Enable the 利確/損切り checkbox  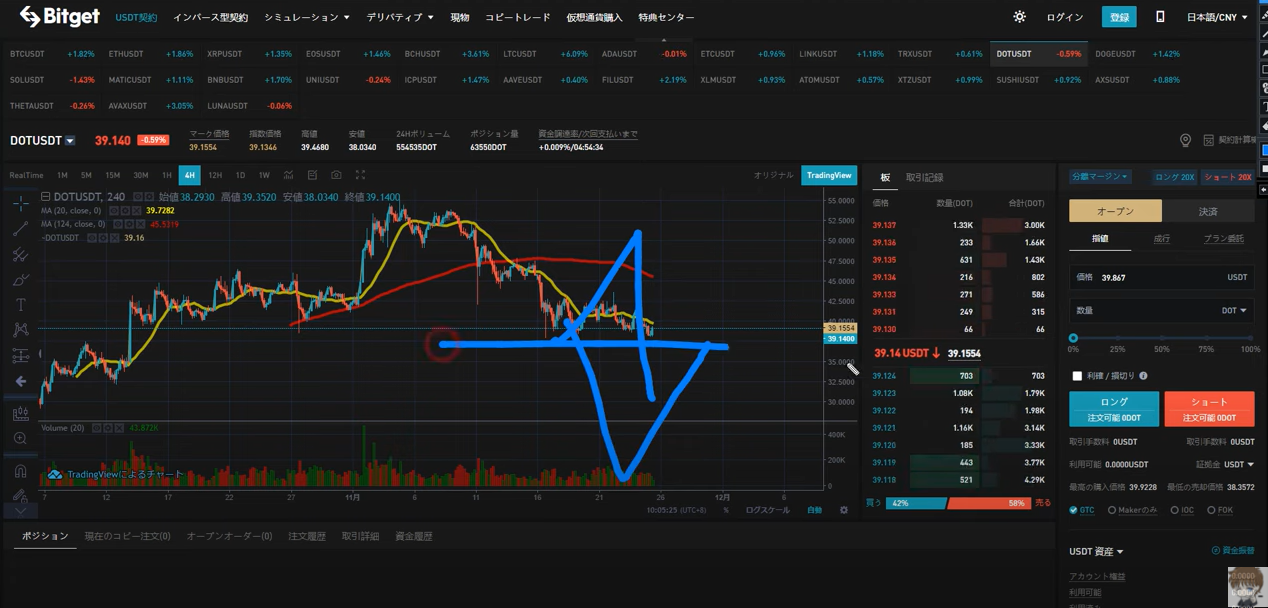tap(1077, 376)
